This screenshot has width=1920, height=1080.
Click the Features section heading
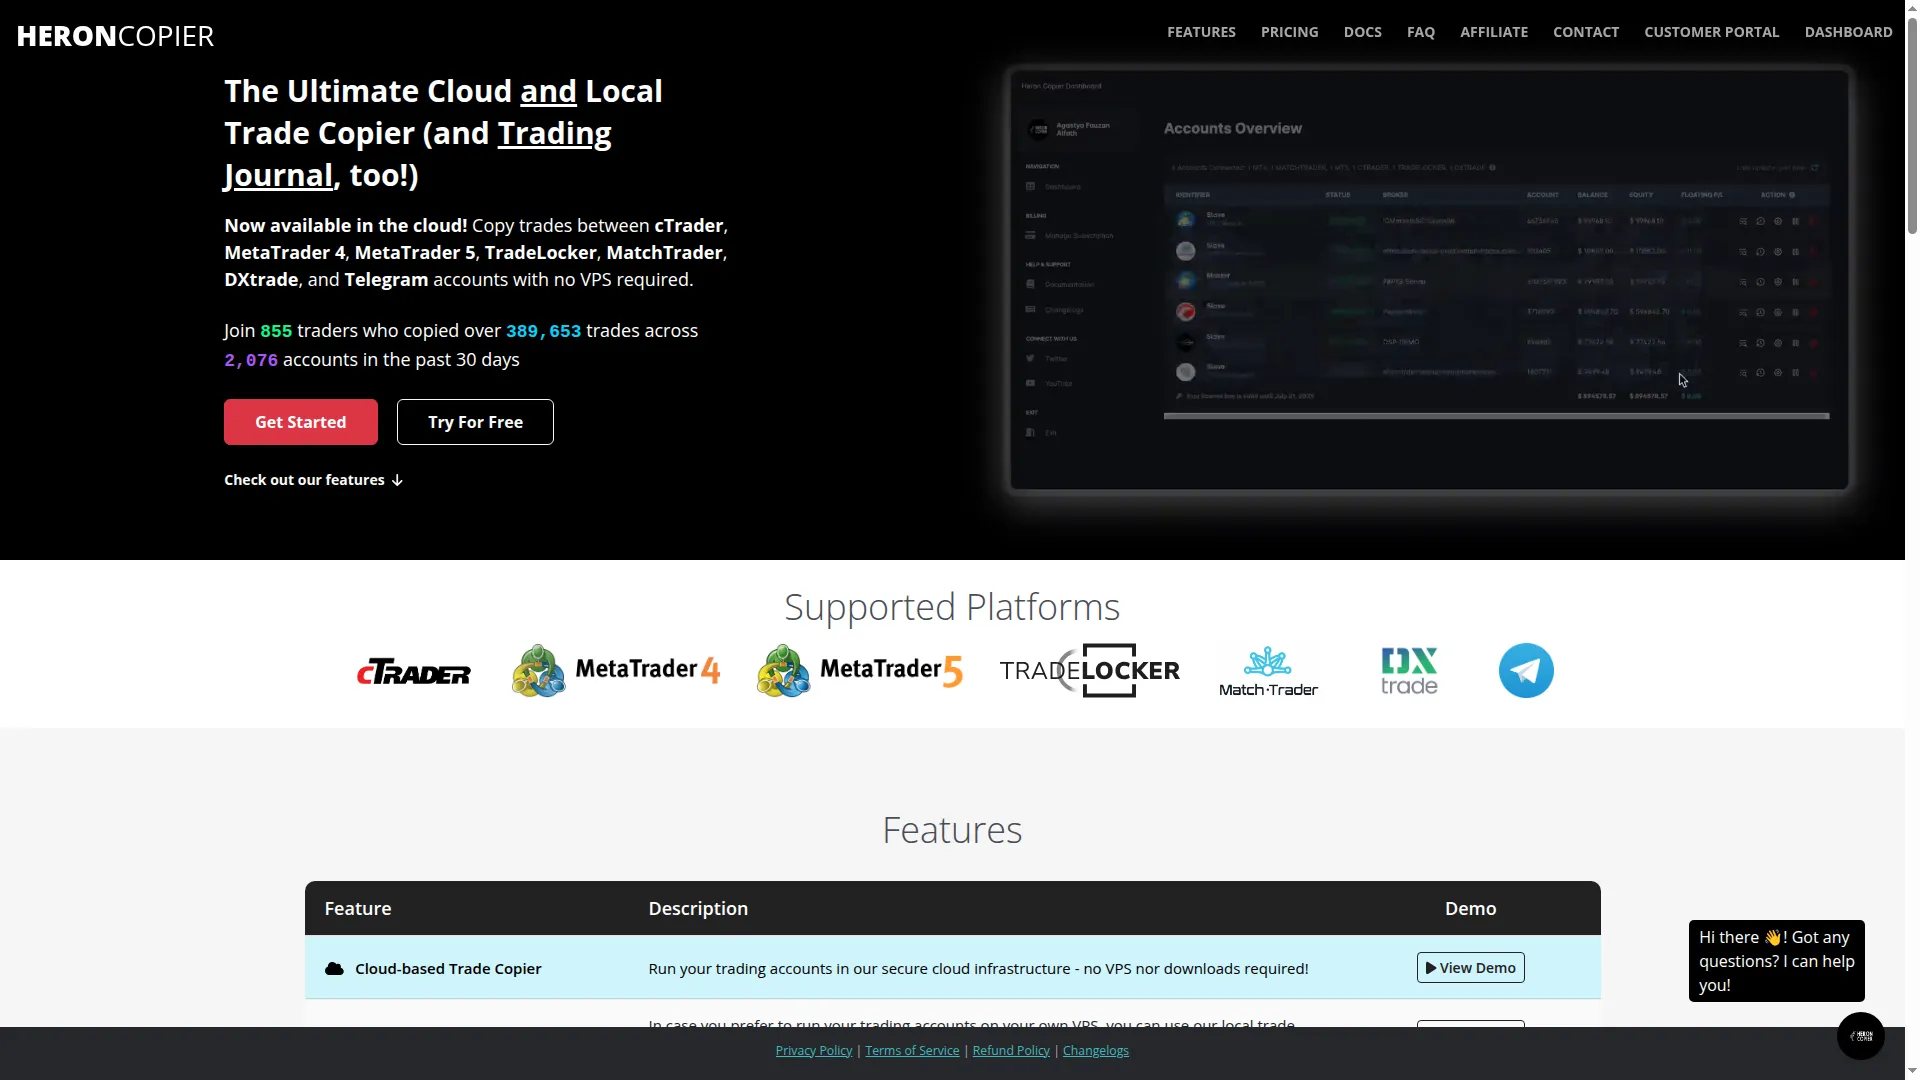coord(952,830)
